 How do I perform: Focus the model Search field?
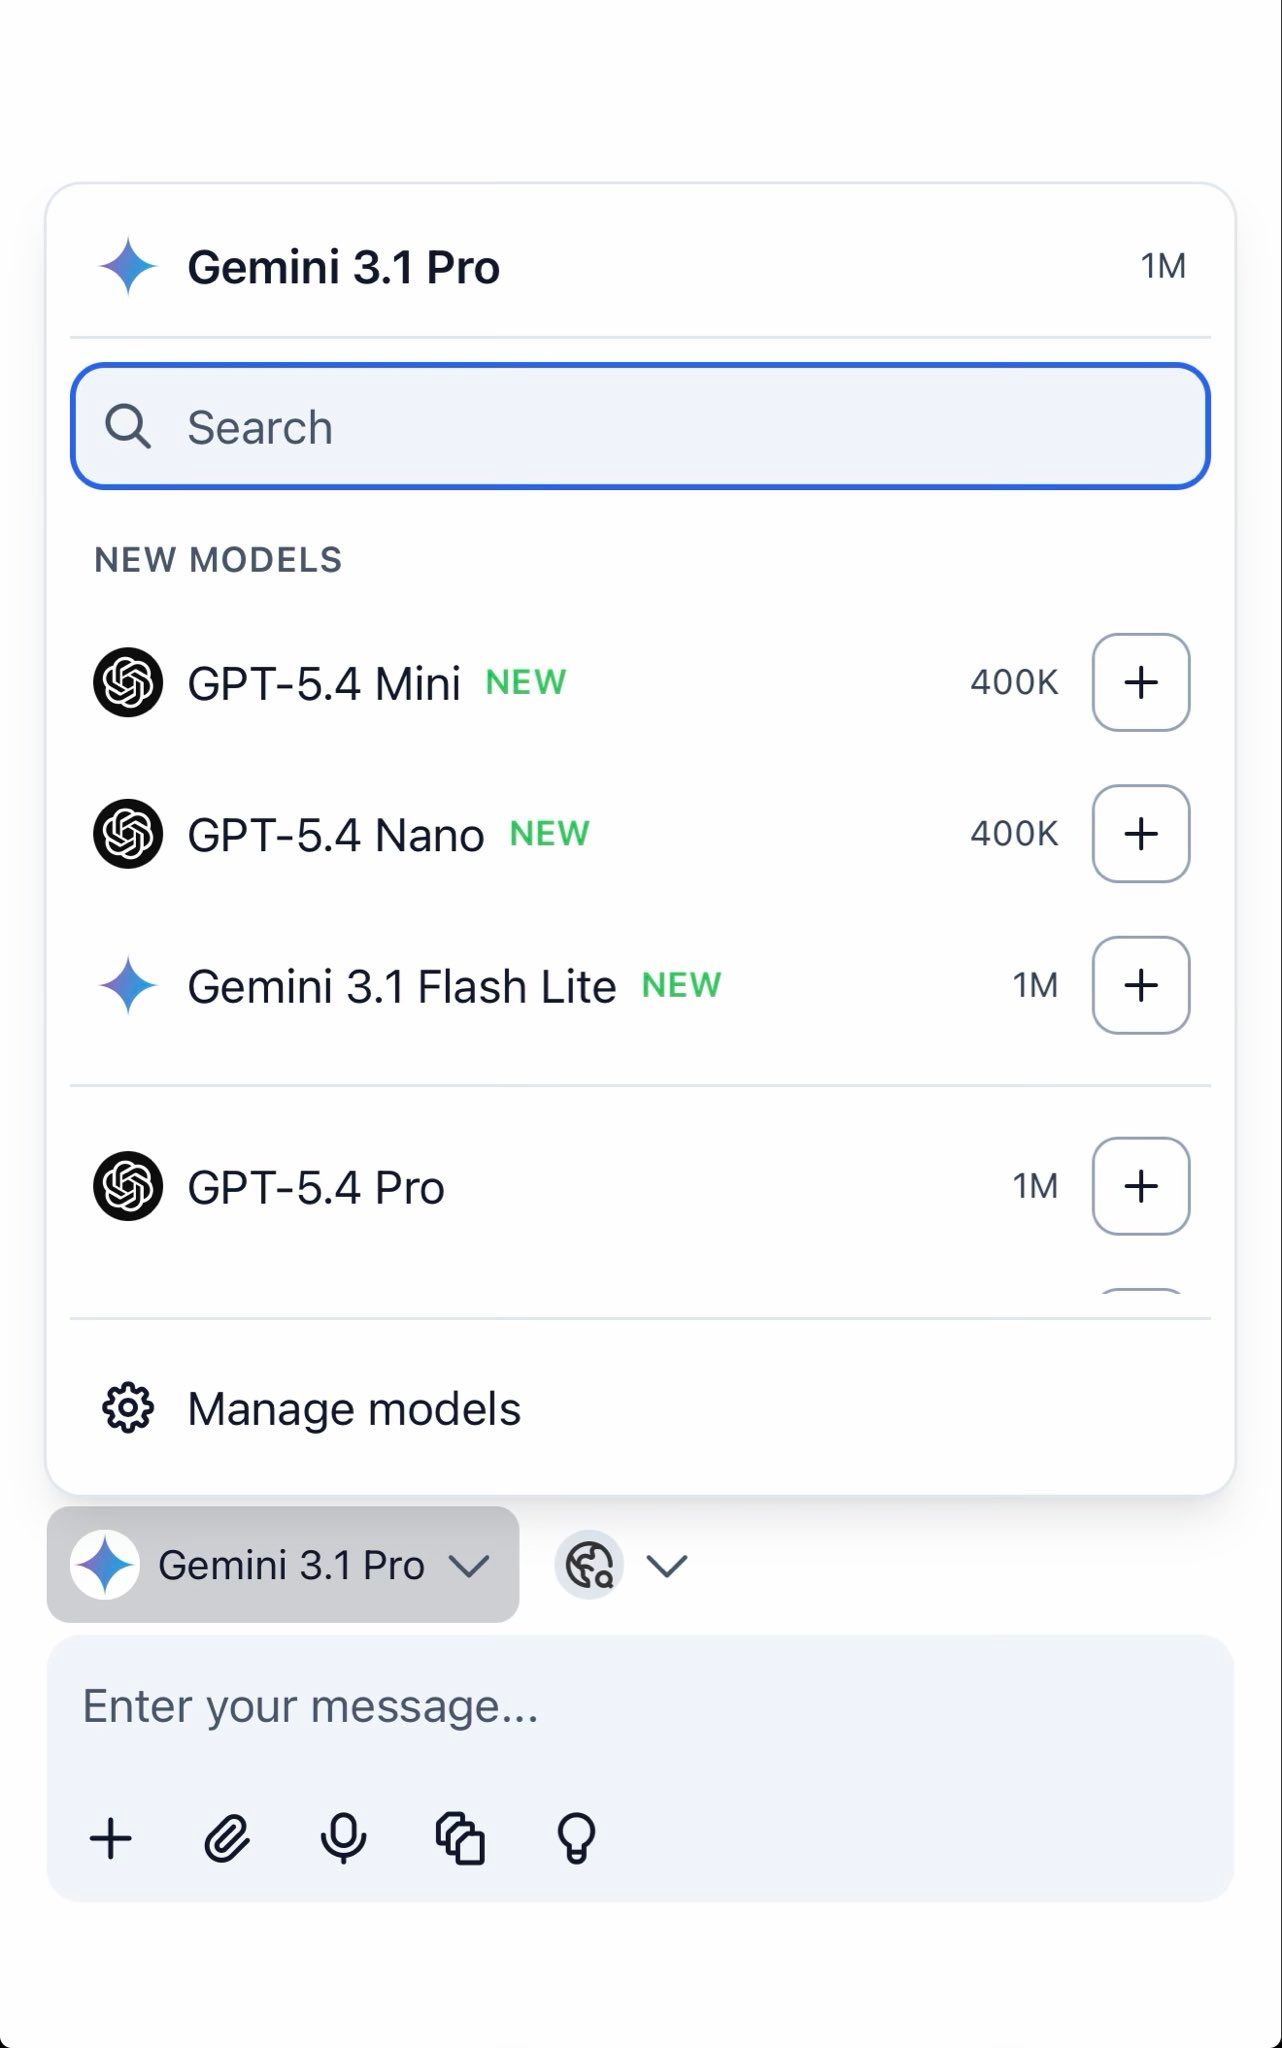[640, 427]
